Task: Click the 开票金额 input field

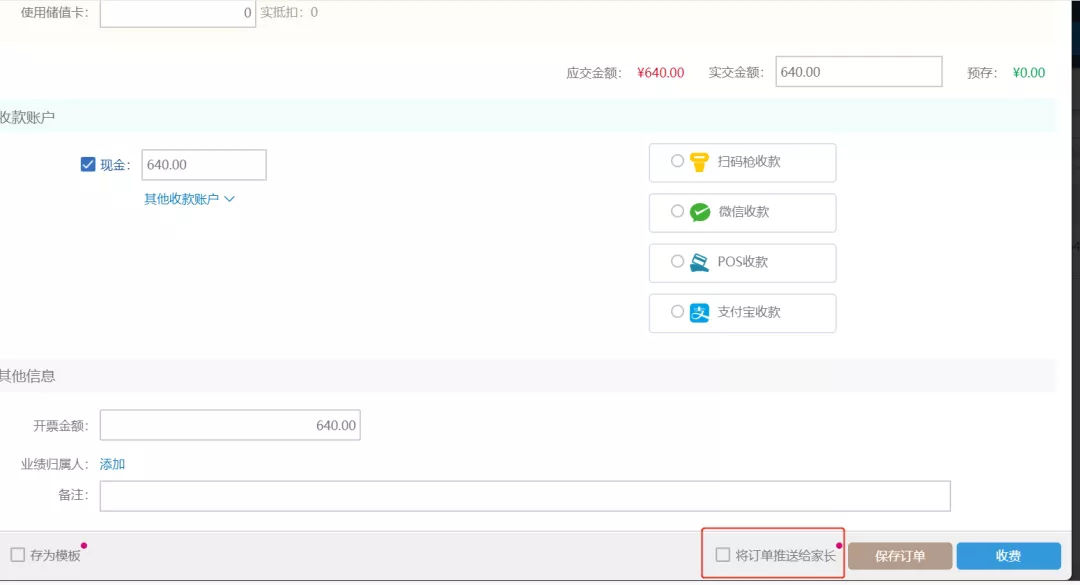Action: point(230,425)
